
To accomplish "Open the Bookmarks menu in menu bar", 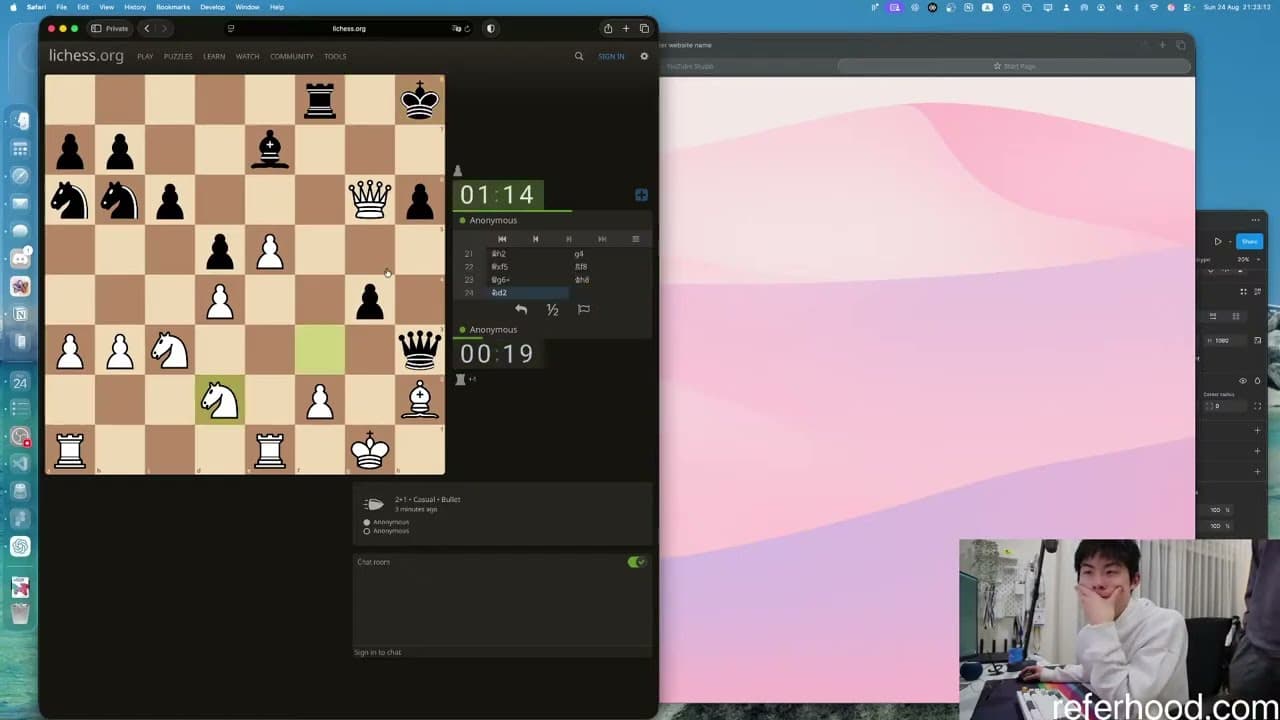I will point(173,7).
